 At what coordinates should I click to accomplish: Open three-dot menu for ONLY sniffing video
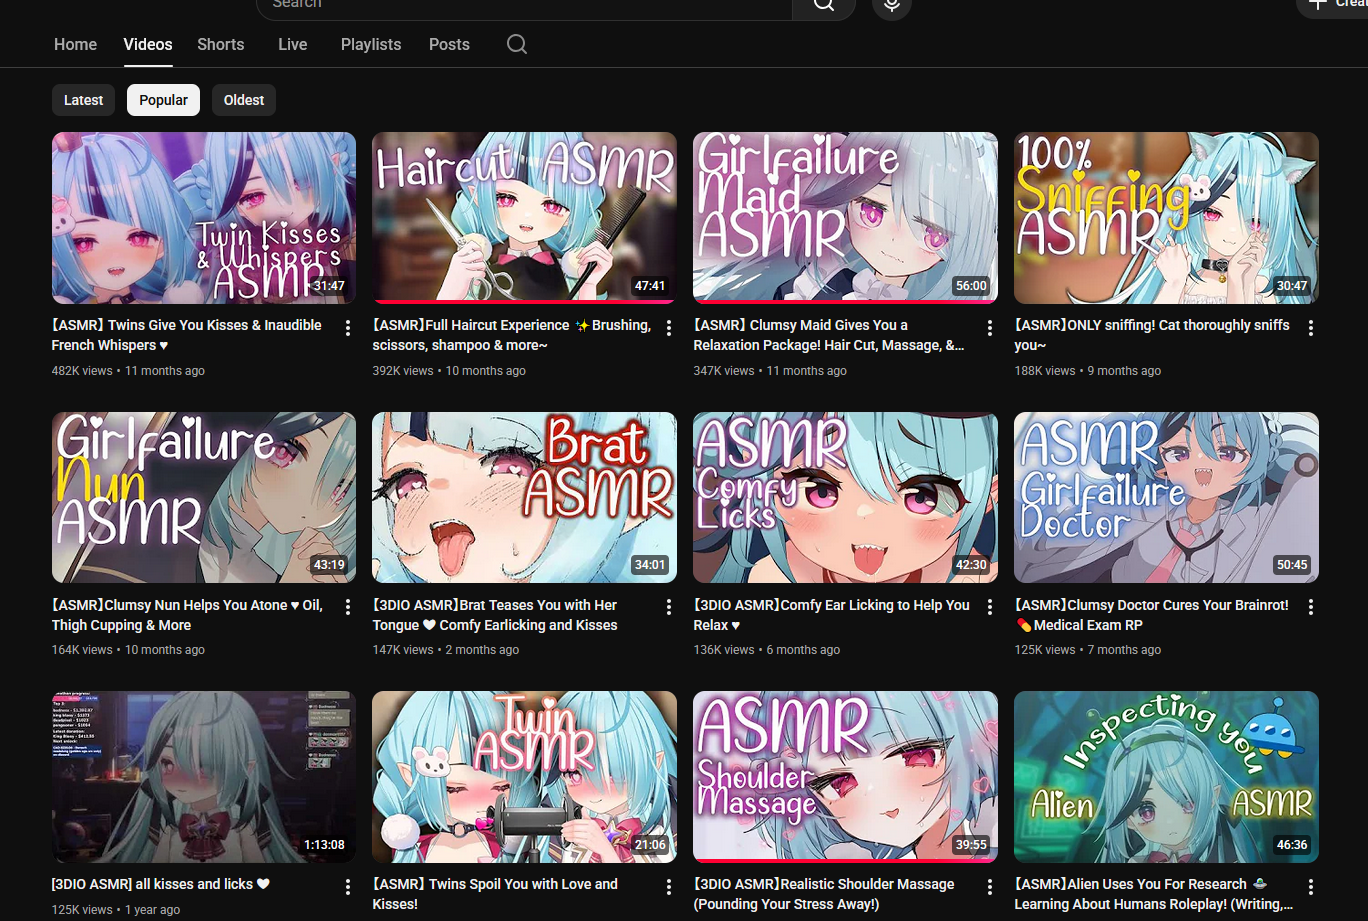tap(1310, 328)
